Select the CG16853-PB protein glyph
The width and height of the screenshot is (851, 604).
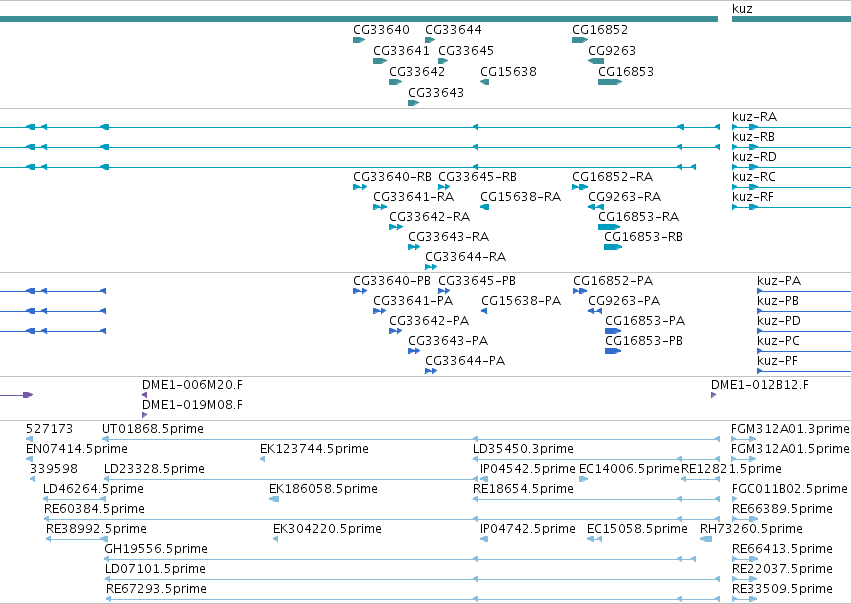coord(613,351)
